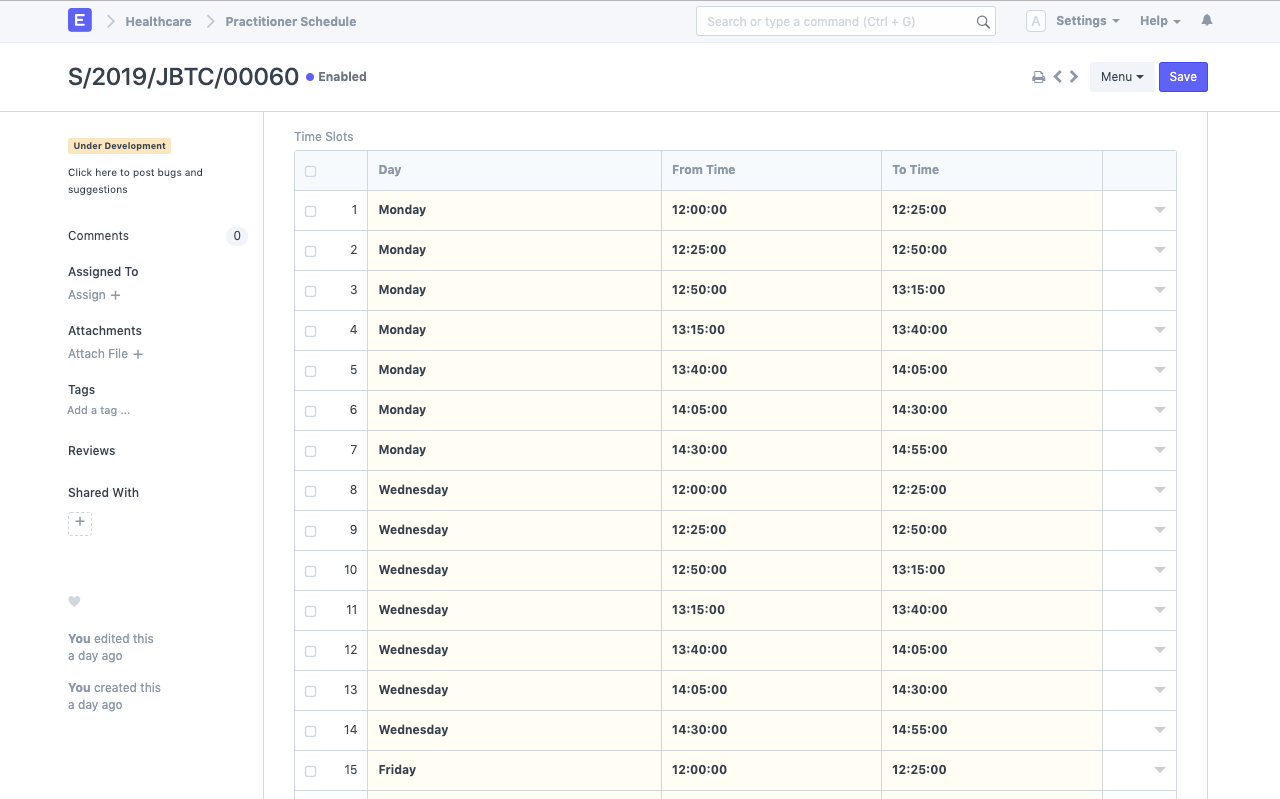Viewport: 1280px width, 799px height.
Task: Open the Settings menu
Action: point(1087,21)
